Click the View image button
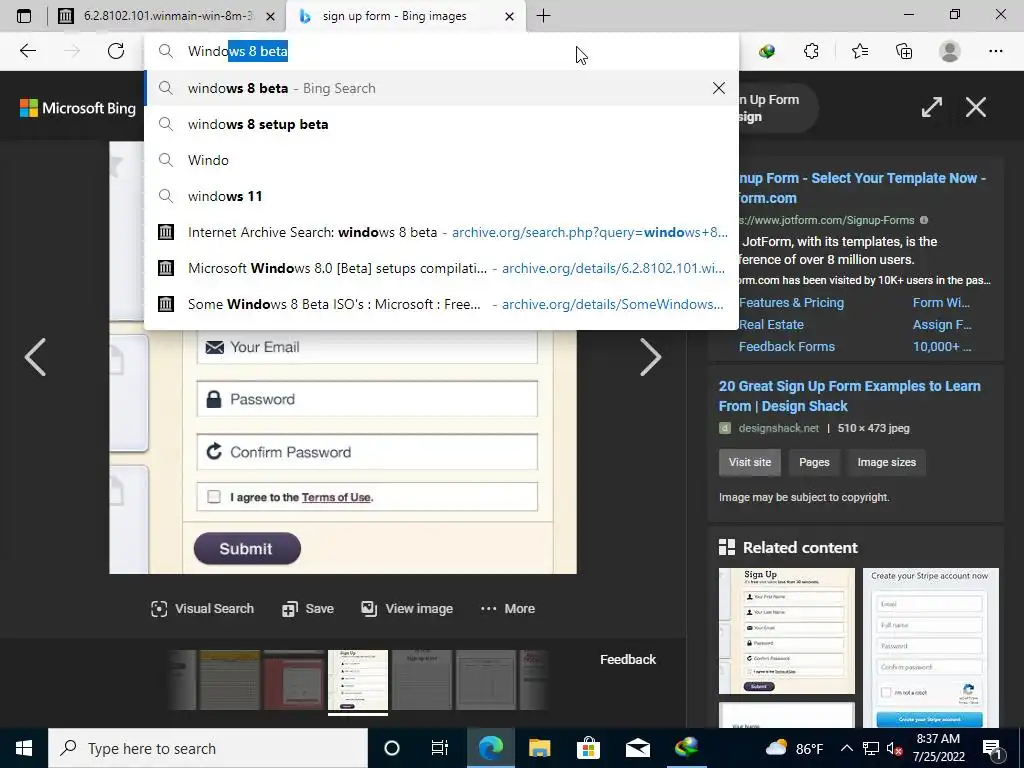This screenshot has width=1024, height=768. click(x=407, y=609)
